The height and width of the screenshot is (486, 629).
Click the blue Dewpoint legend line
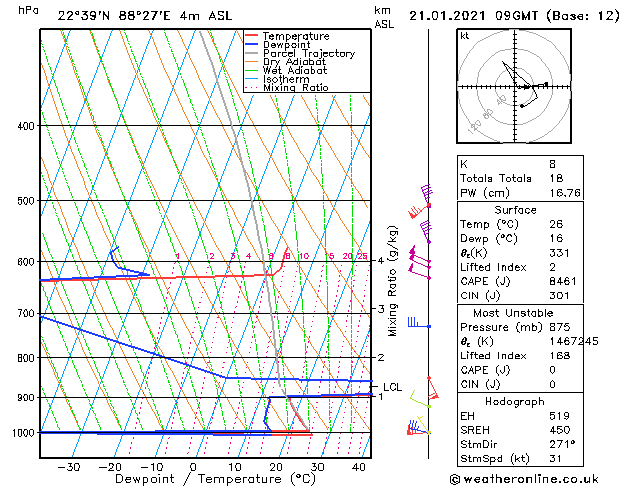coord(251,45)
